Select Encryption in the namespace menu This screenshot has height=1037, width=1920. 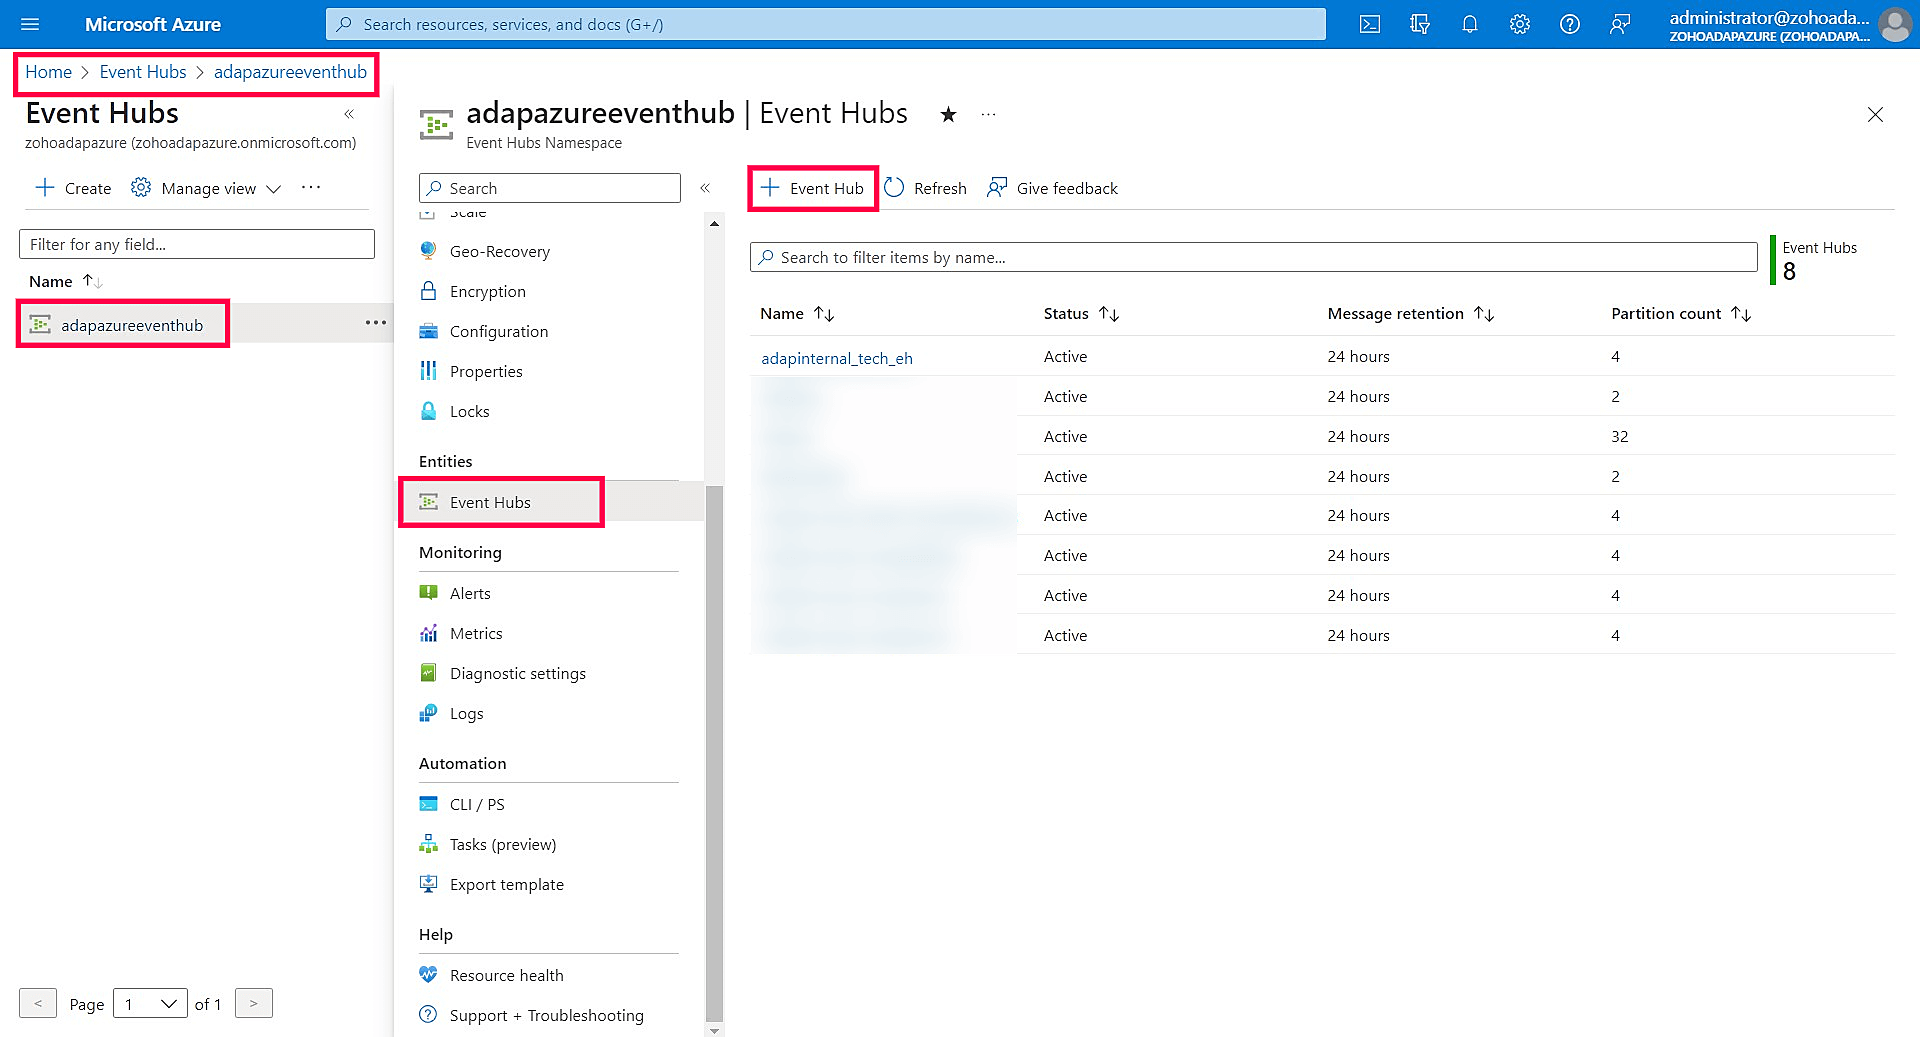pos(487,291)
